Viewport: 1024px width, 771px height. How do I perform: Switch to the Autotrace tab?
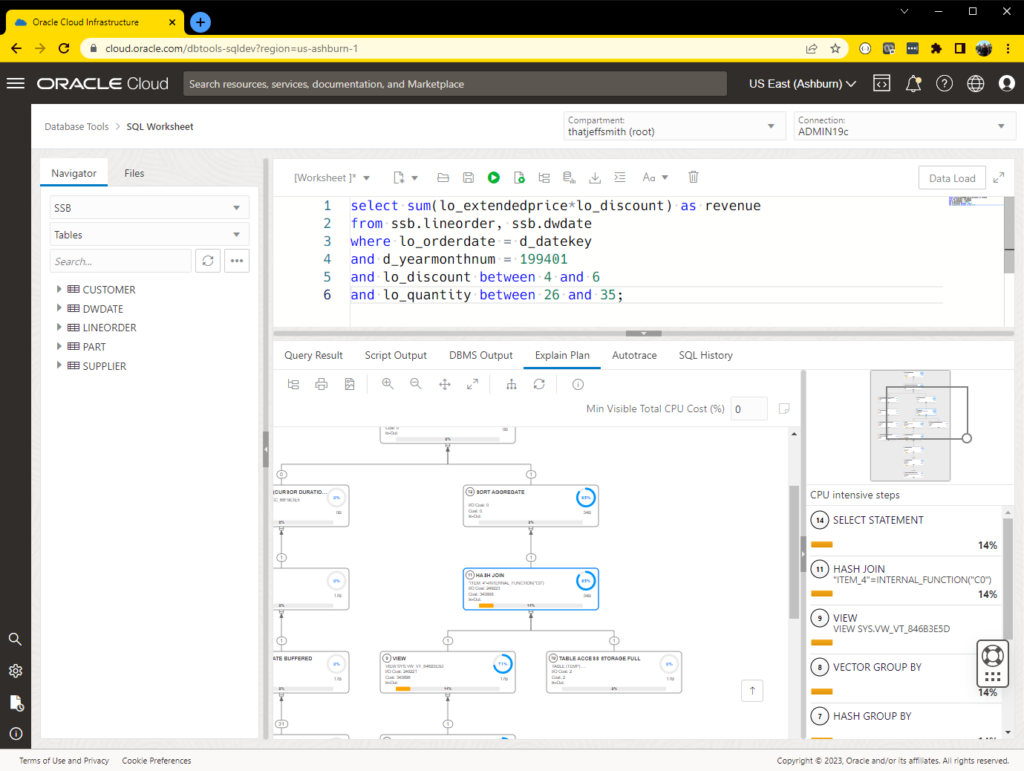(634, 355)
